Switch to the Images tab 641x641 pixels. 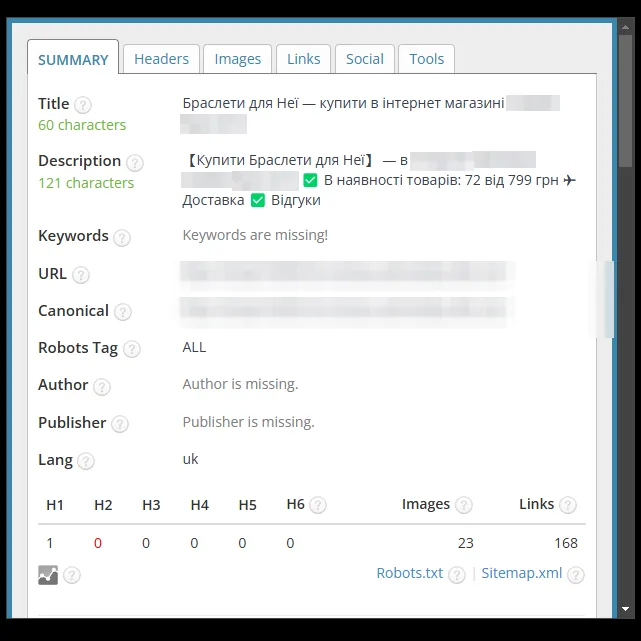pos(238,59)
